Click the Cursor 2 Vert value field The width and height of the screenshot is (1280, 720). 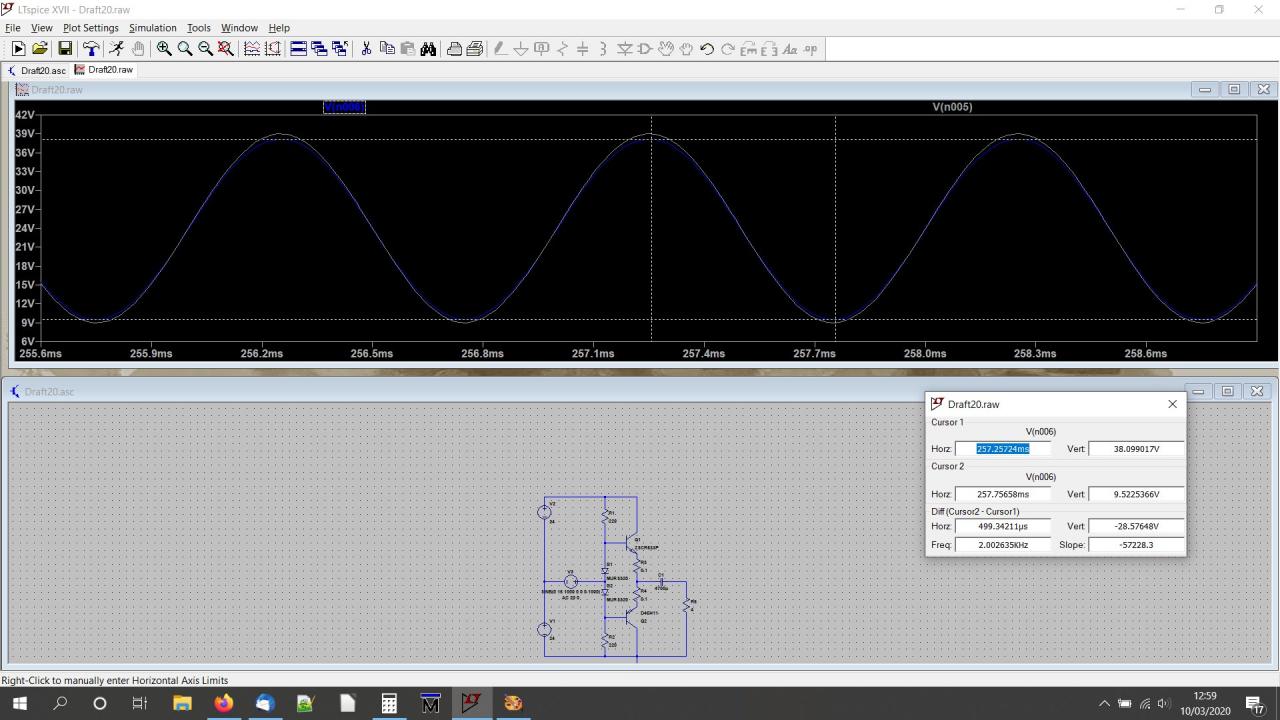1136,494
